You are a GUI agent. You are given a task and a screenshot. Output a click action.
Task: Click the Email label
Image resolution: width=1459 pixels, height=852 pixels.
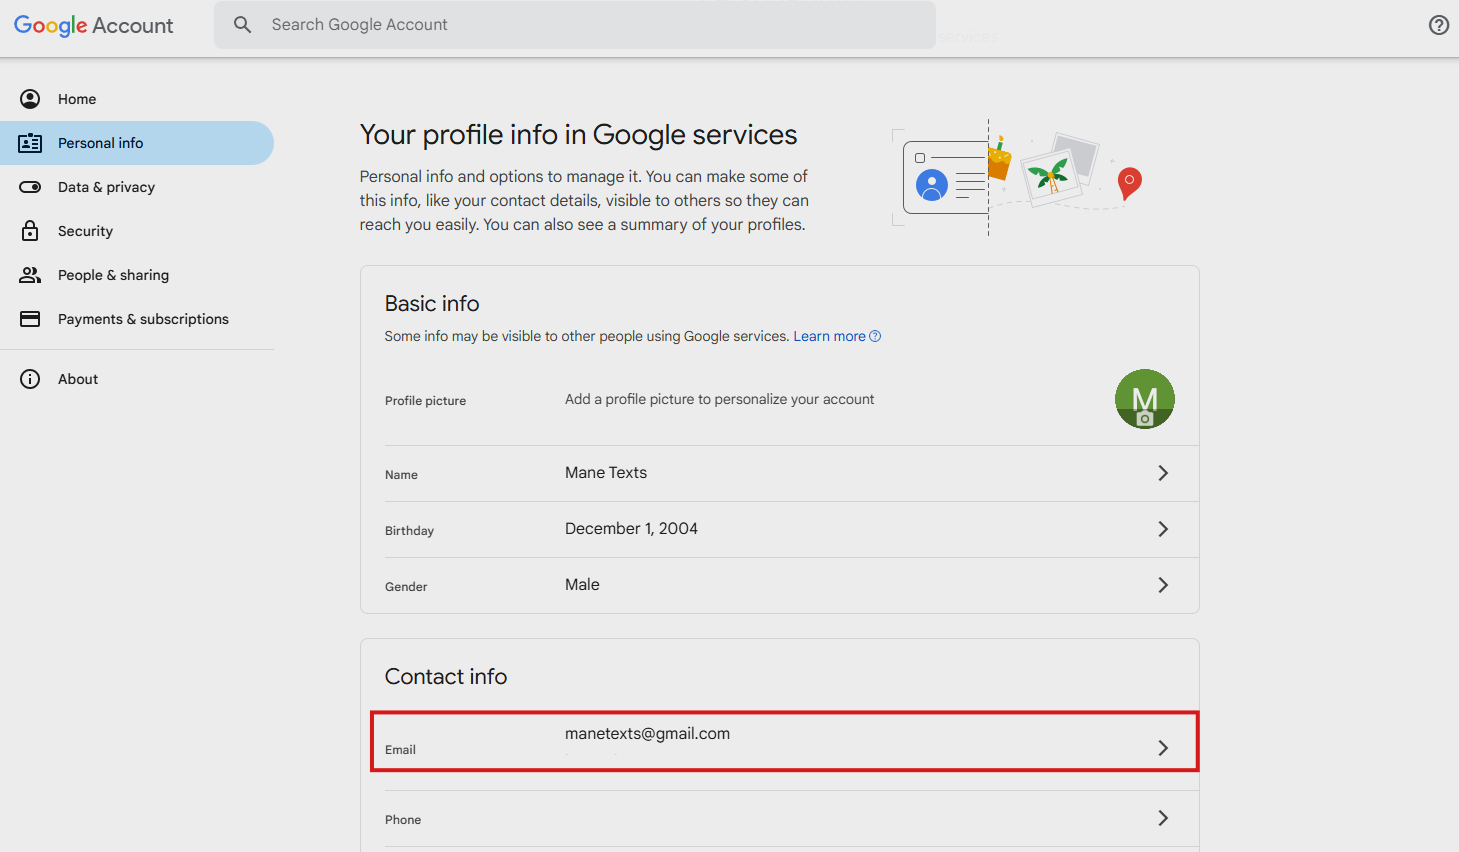(400, 750)
